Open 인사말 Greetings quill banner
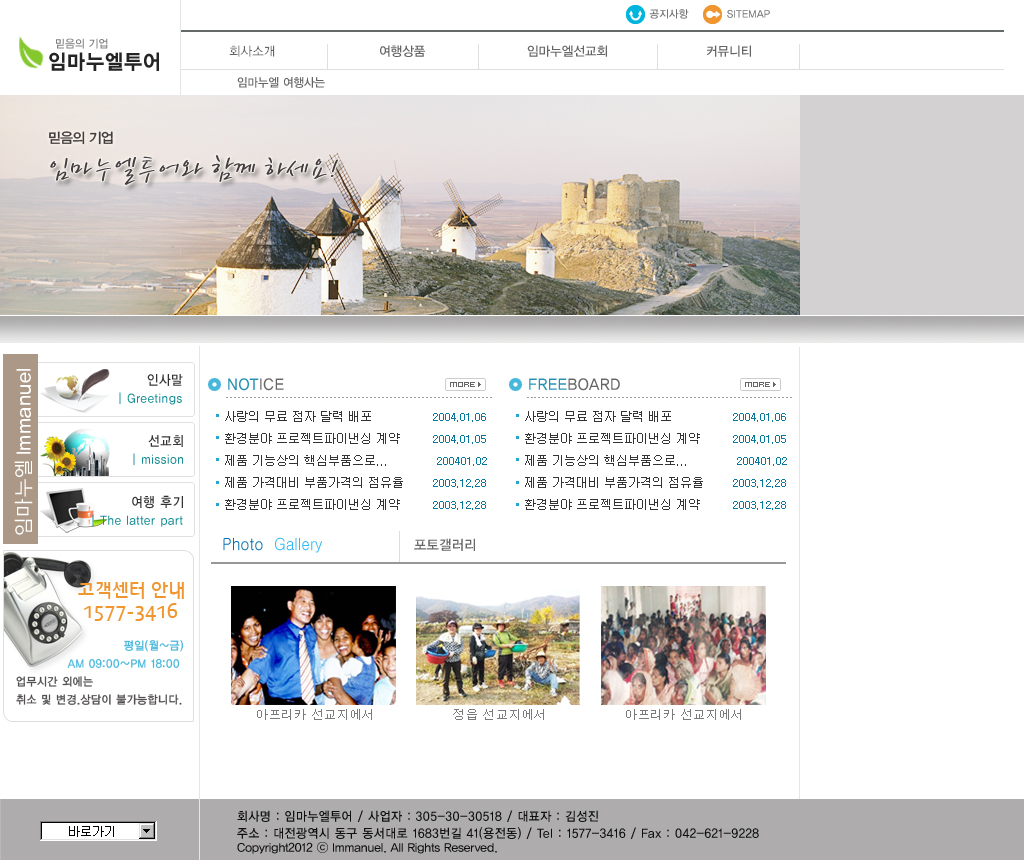 (x=116, y=389)
